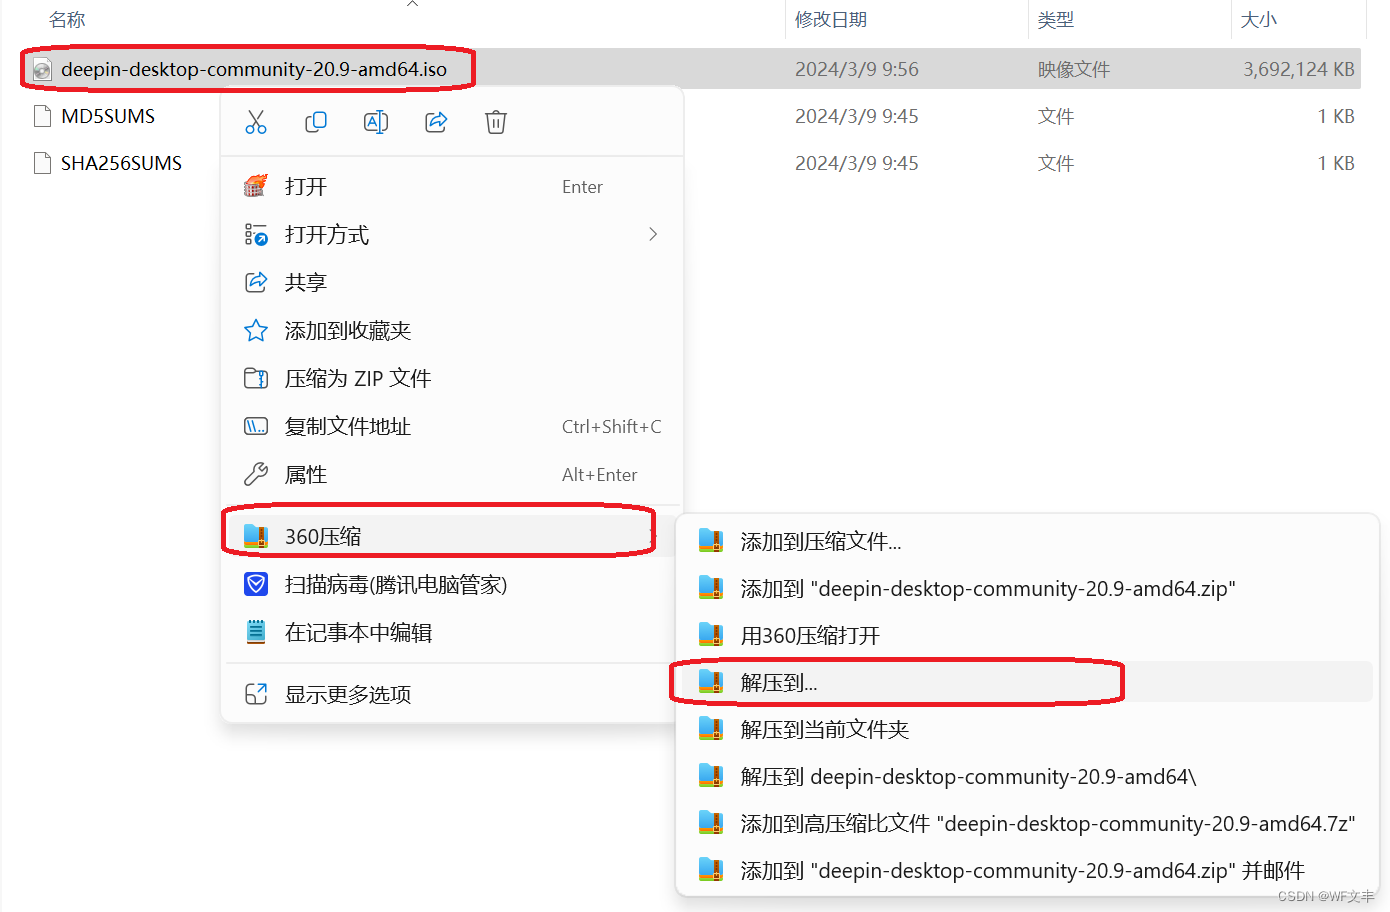Click the 3,692,124 KB size cell

pos(1298,69)
